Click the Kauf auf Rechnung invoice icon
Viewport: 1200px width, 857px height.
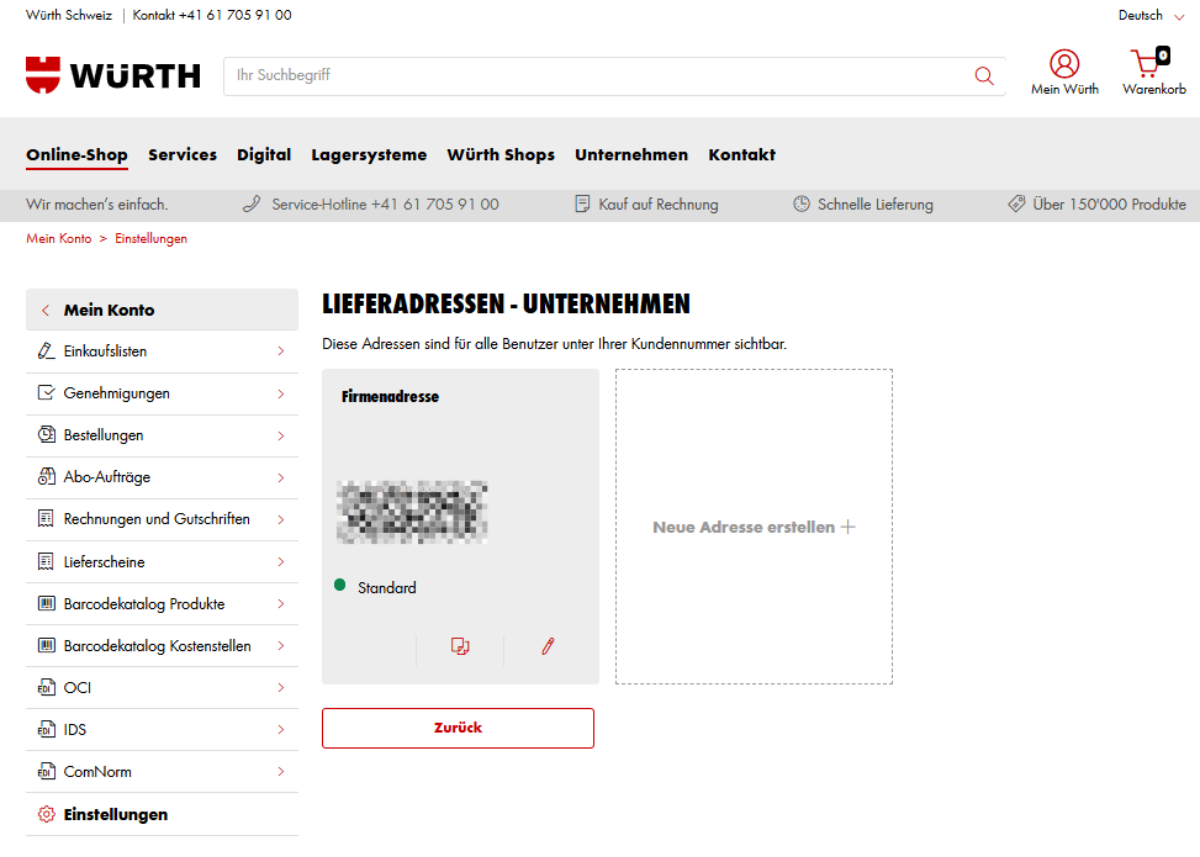click(582, 204)
